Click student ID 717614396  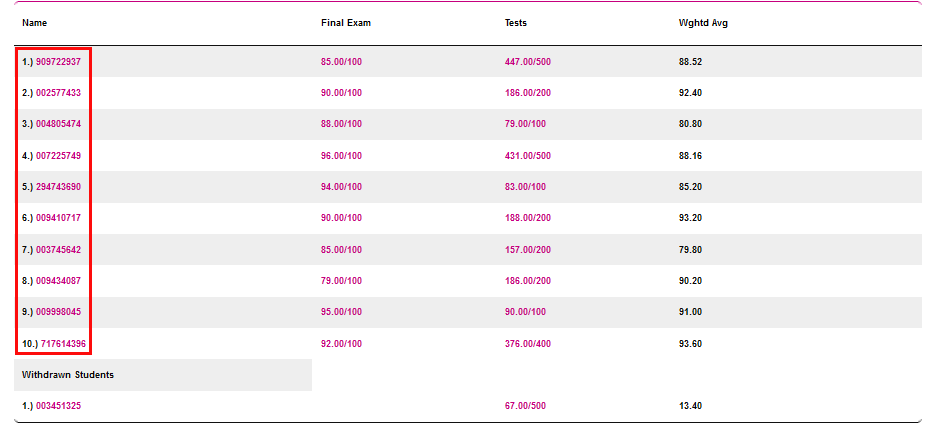[63, 344]
